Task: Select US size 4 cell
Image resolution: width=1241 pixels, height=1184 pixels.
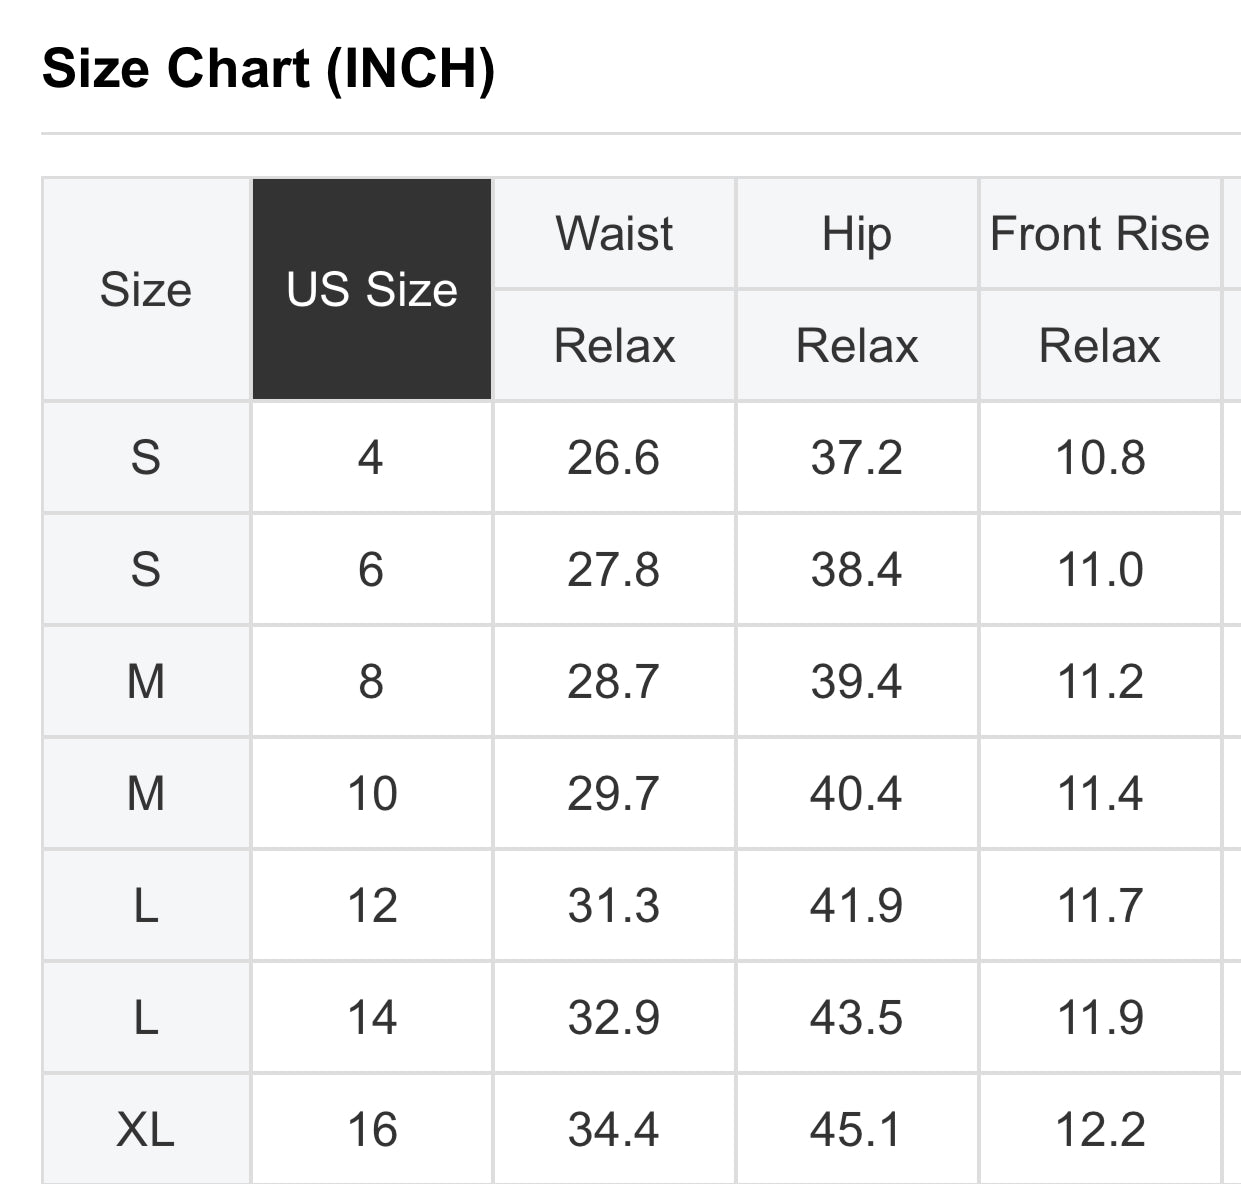Action: (x=371, y=458)
